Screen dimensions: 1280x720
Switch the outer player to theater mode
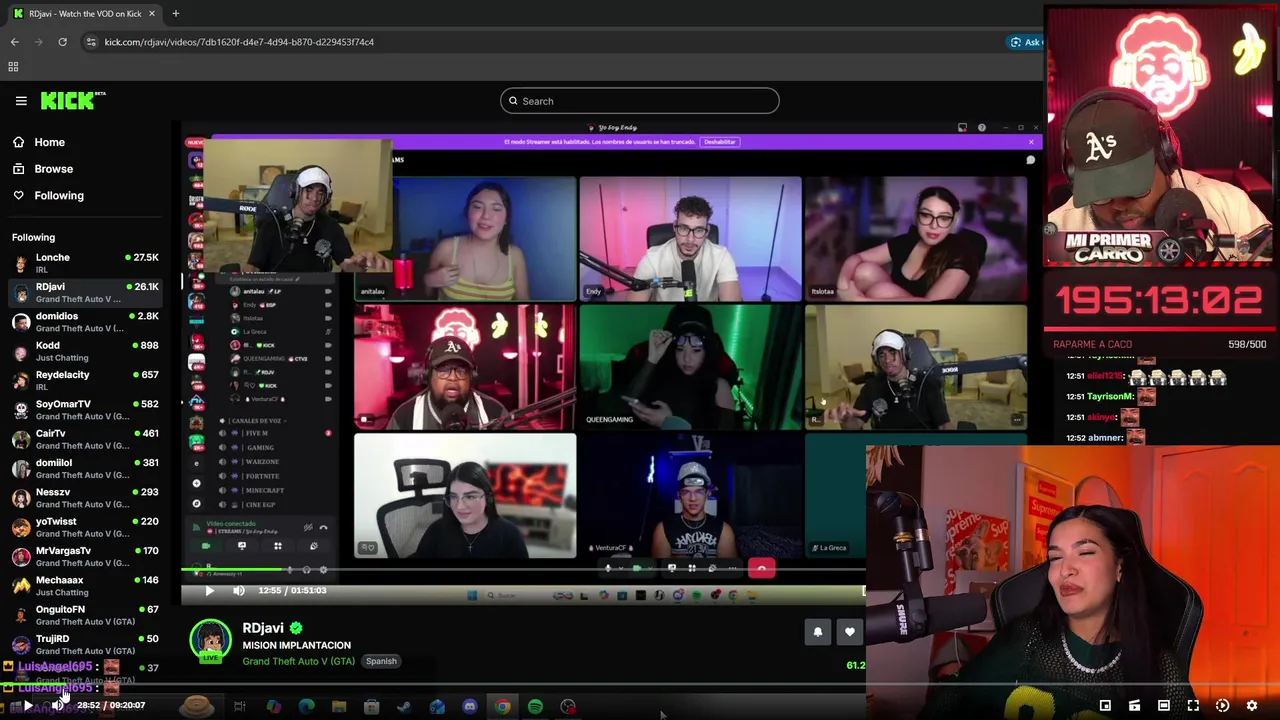tap(1163, 706)
